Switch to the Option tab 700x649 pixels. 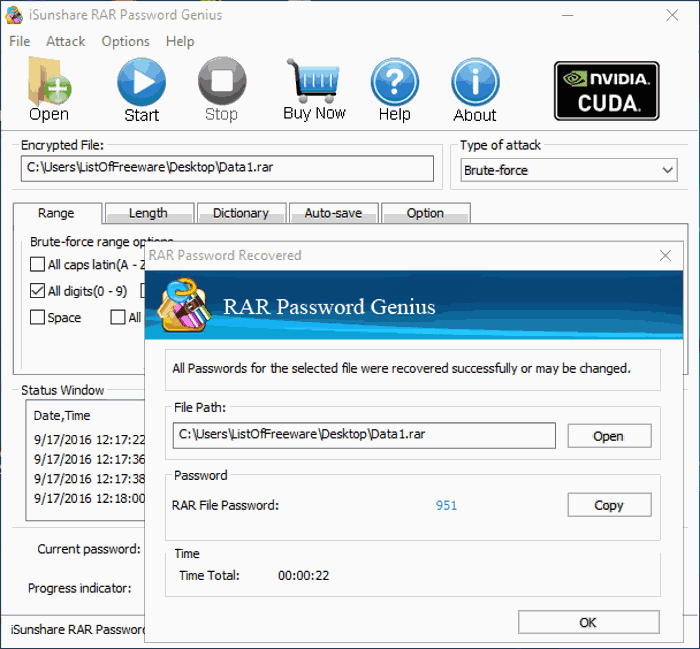click(425, 213)
